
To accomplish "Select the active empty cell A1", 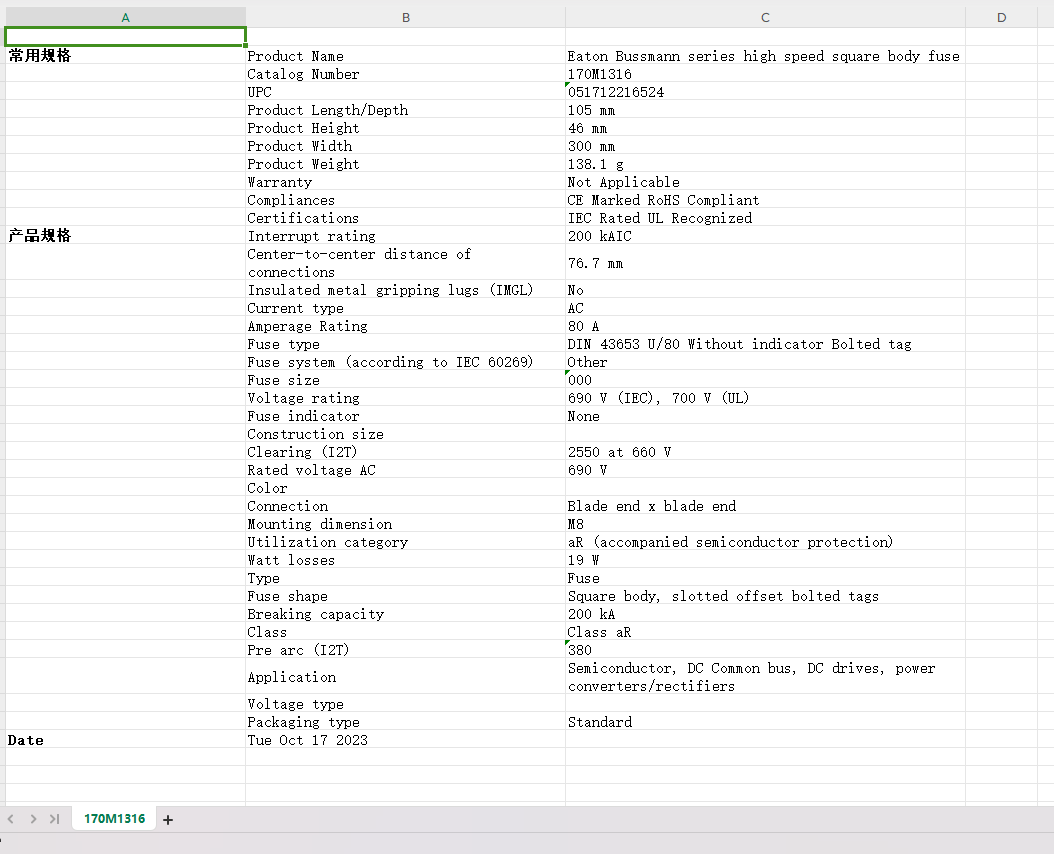I will coord(126,36).
